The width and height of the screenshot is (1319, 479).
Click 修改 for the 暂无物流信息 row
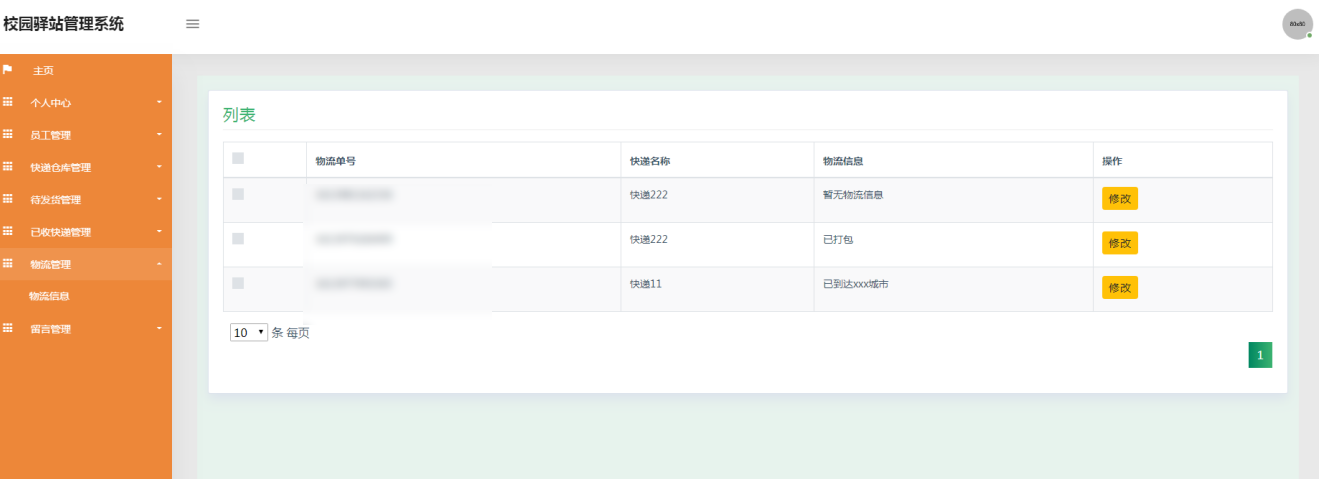coord(1120,198)
